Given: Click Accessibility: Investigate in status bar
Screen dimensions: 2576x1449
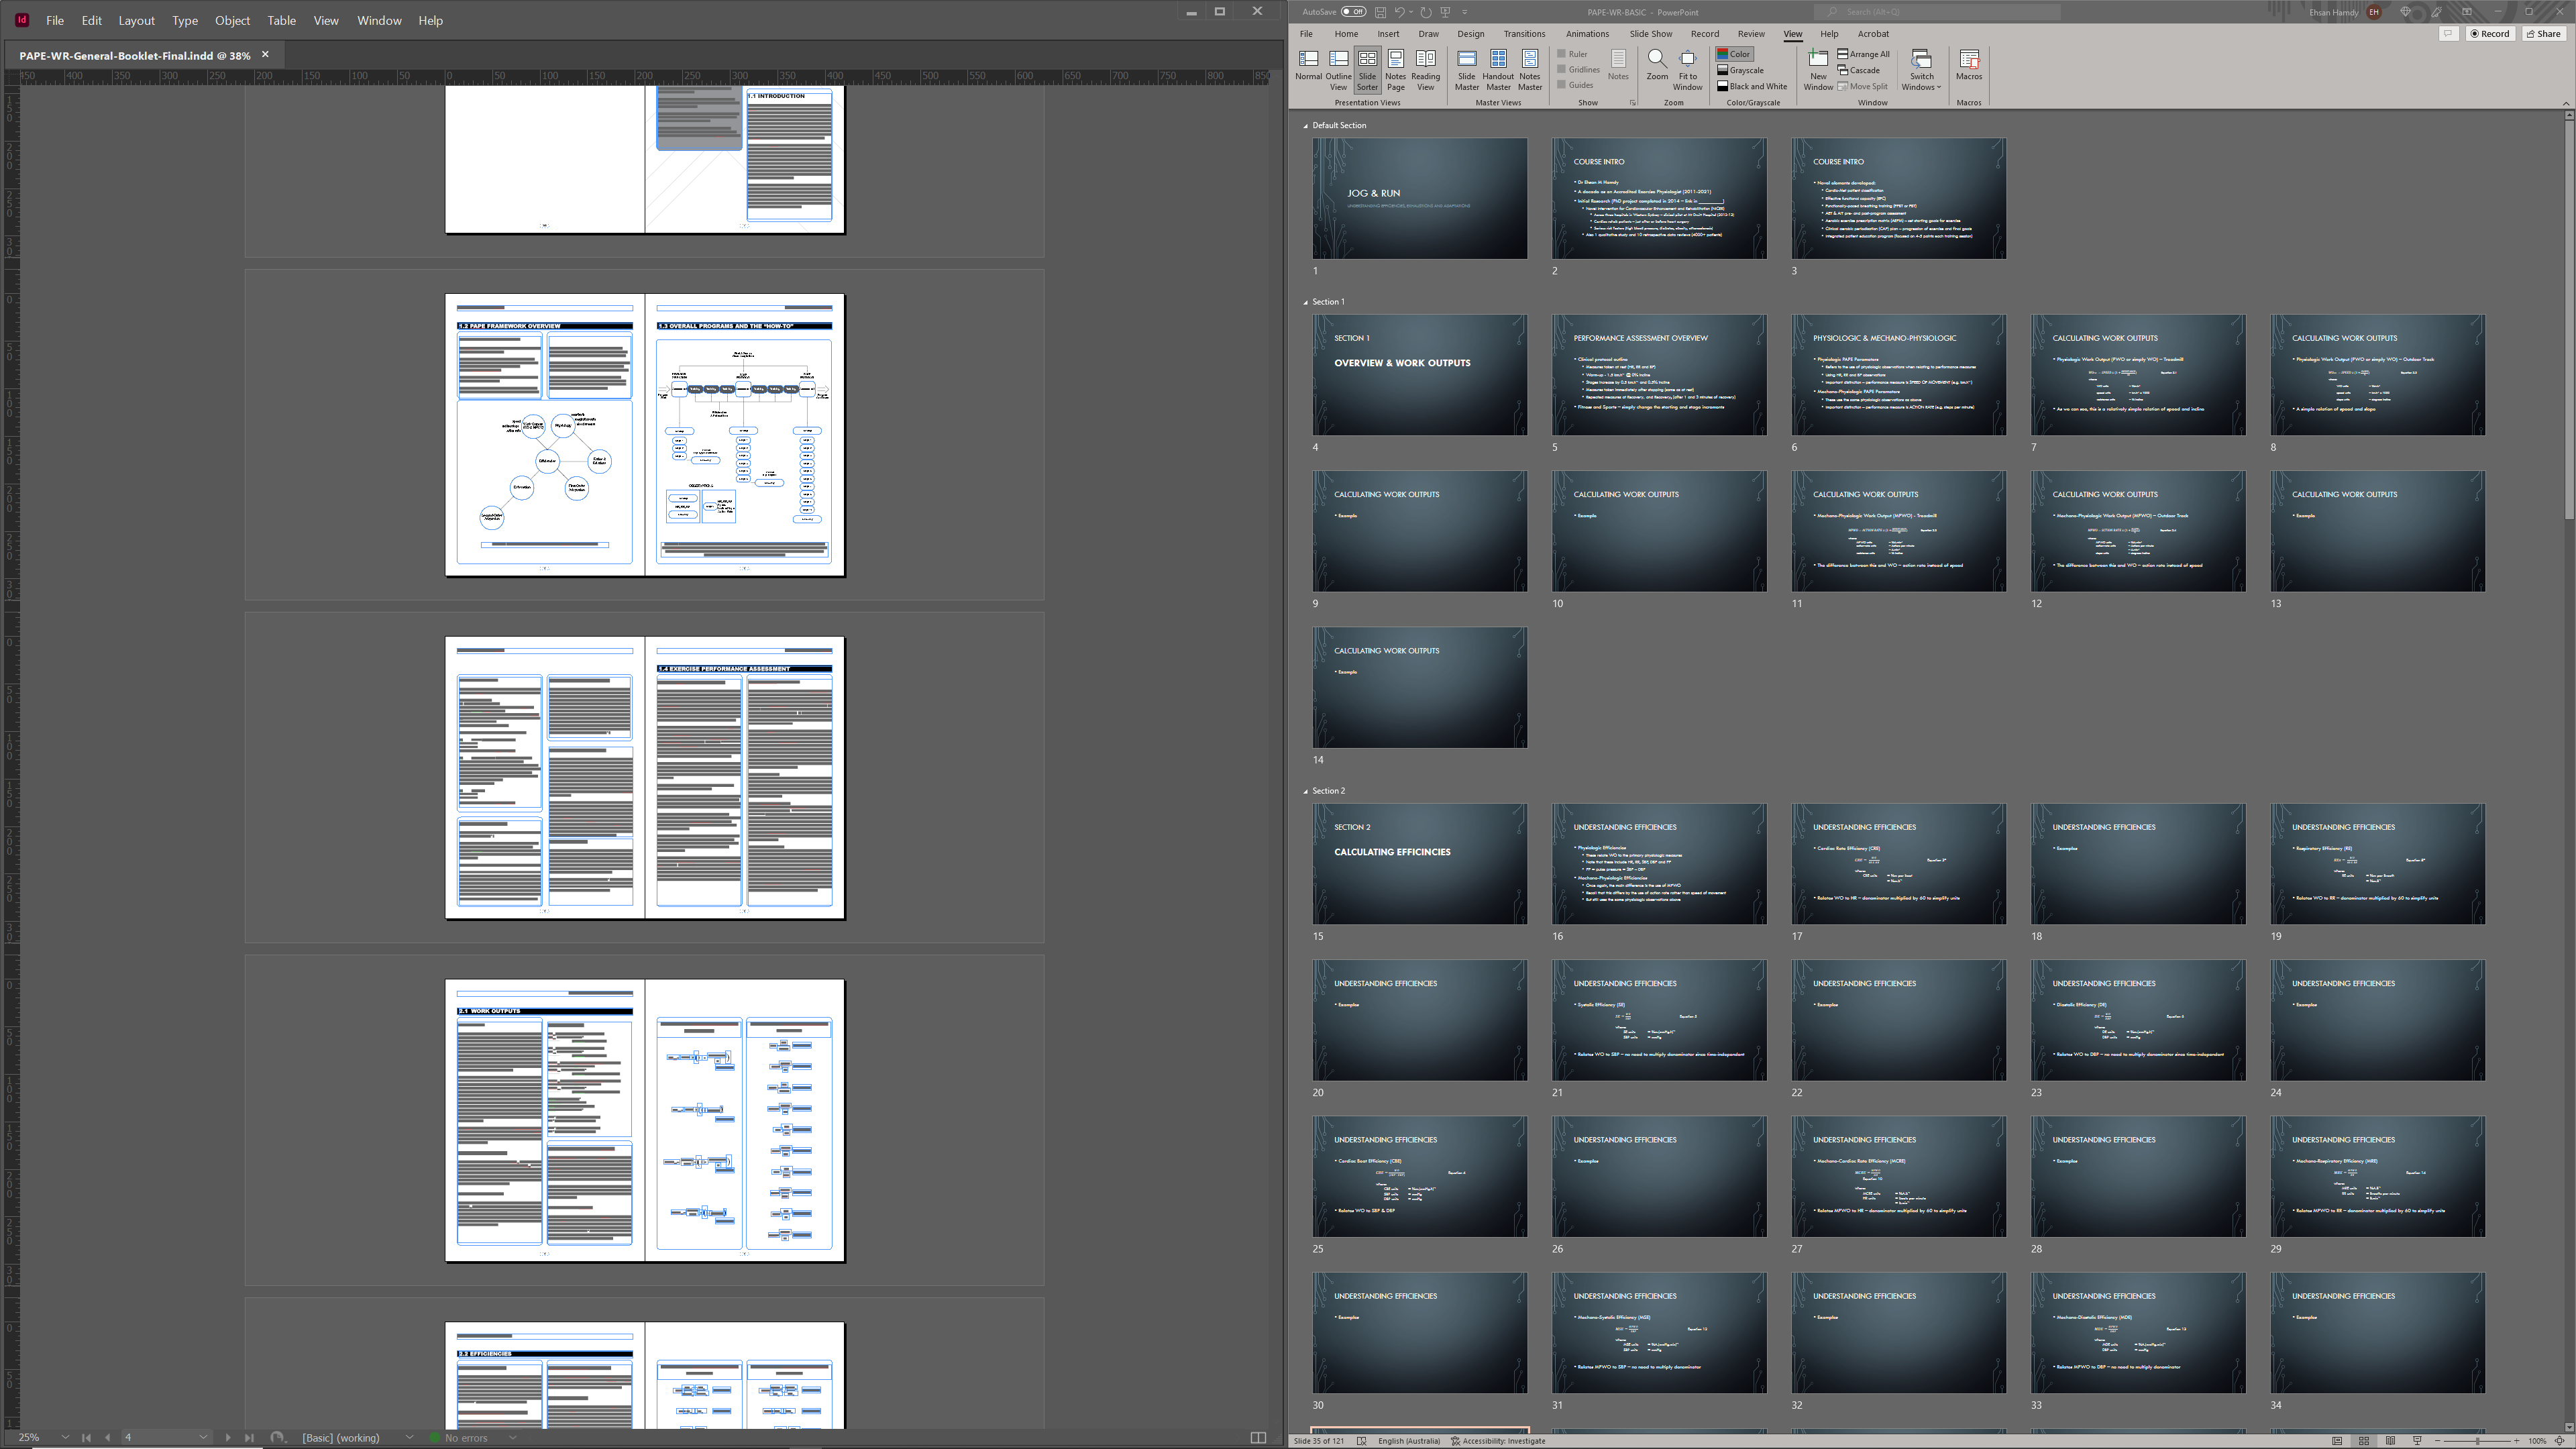Looking at the screenshot, I should 1498,1441.
